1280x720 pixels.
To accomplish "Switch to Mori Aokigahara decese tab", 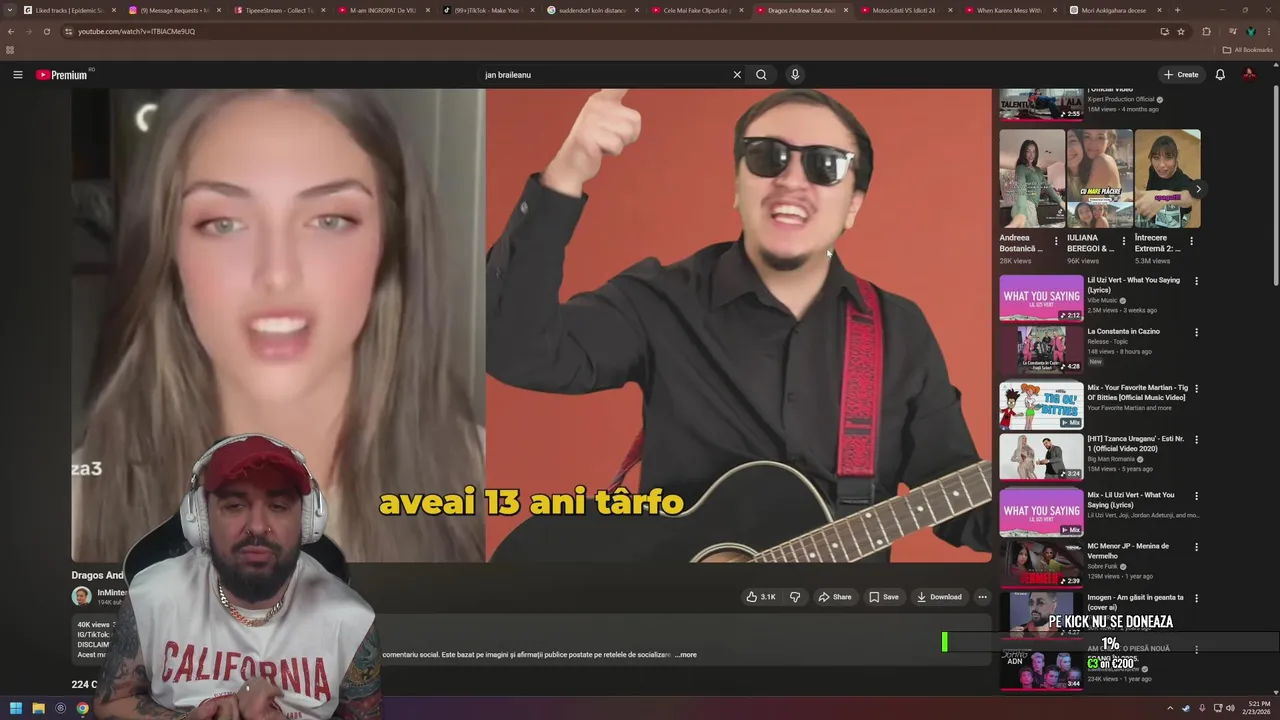I will pos(1115,10).
